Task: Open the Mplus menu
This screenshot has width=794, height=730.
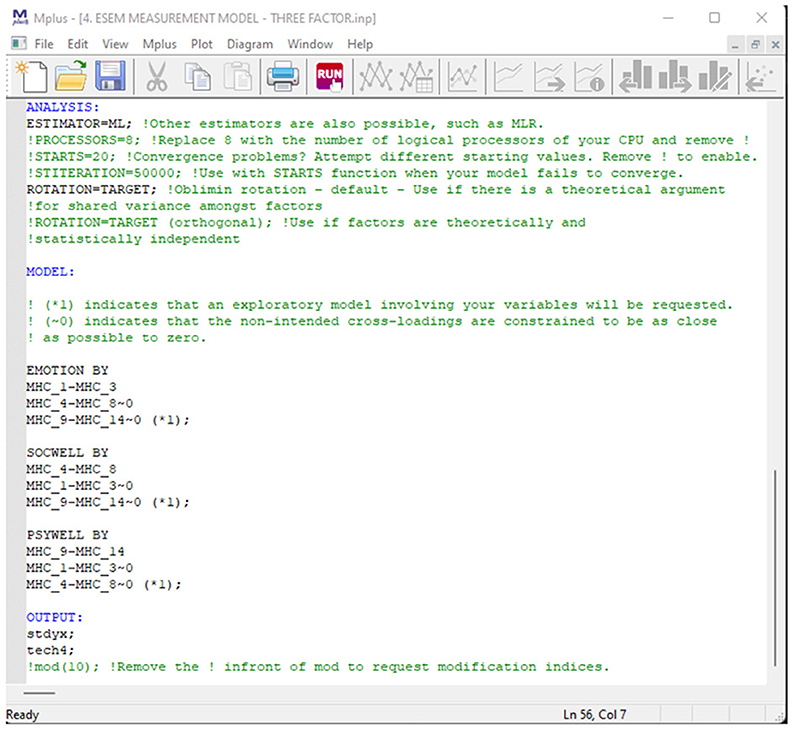Action: pyautogui.click(x=160, y=44)
